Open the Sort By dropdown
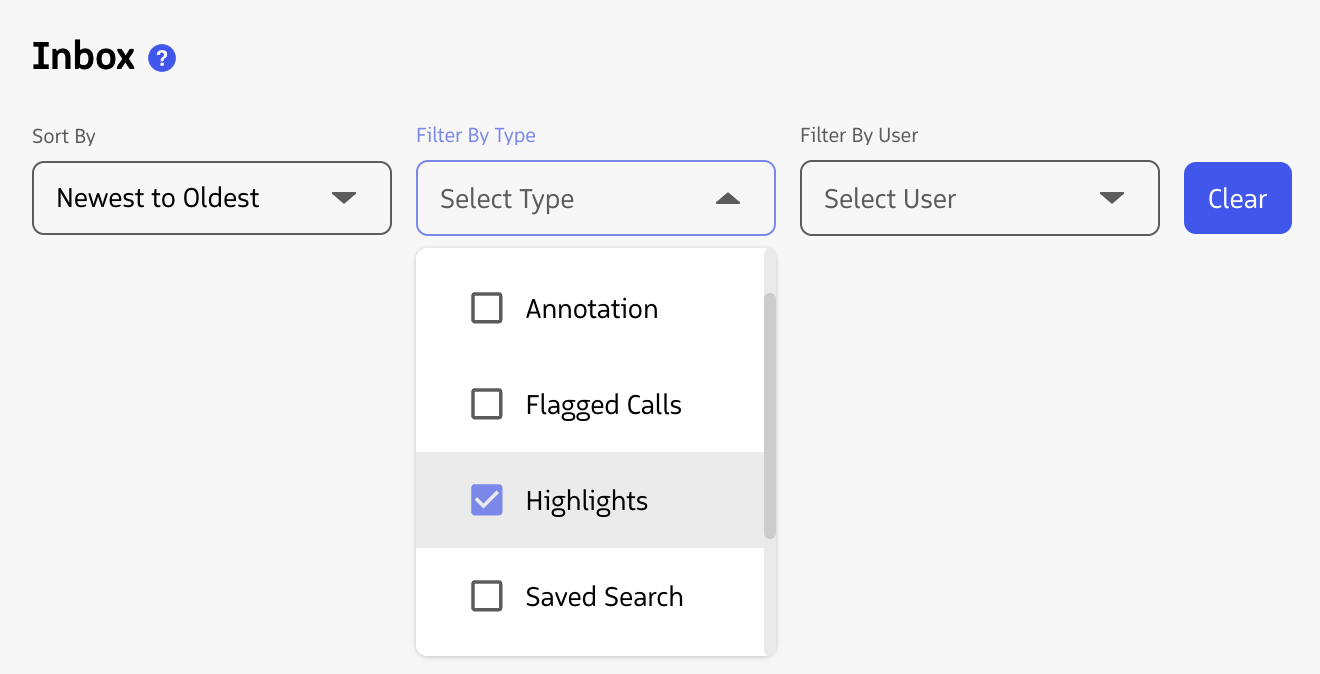The height and width of the screenshot is (674, 1320). click(211, 198)
